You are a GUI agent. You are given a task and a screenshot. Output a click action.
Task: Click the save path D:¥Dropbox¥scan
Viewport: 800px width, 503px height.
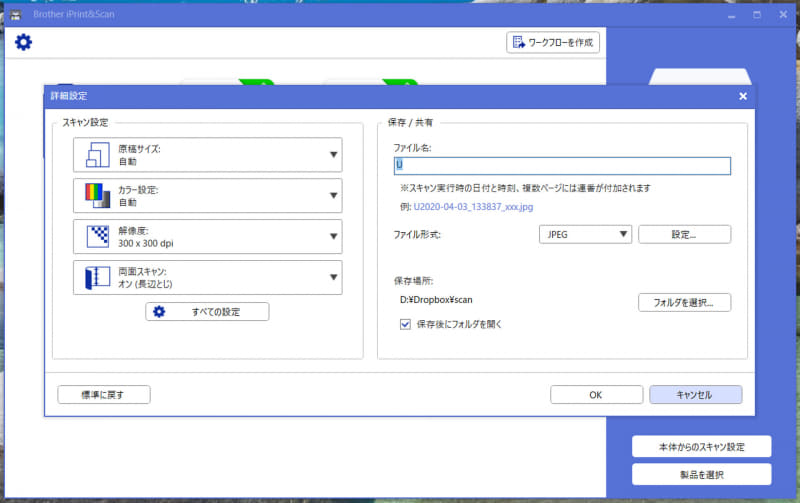436,300
